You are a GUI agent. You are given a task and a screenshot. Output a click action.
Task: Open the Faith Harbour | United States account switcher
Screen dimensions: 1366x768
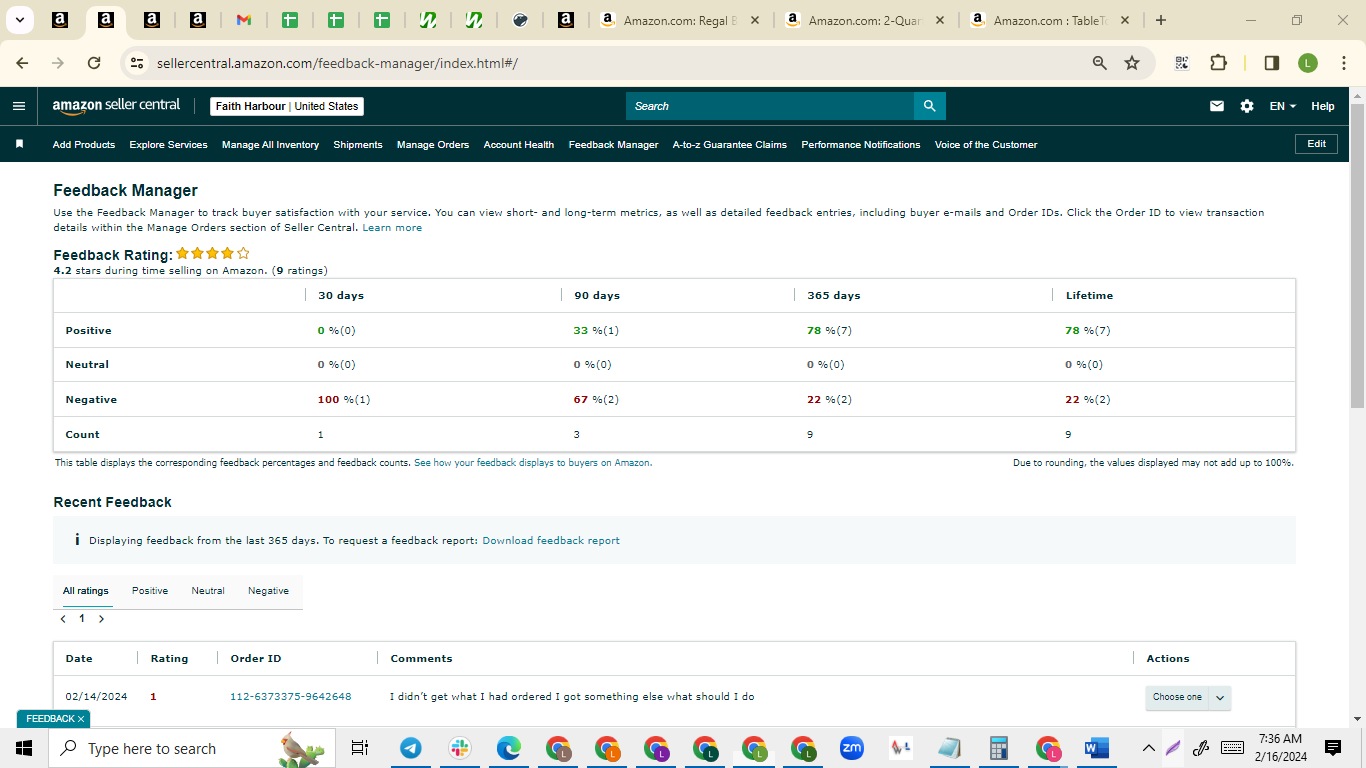click(x=287, y=106)
